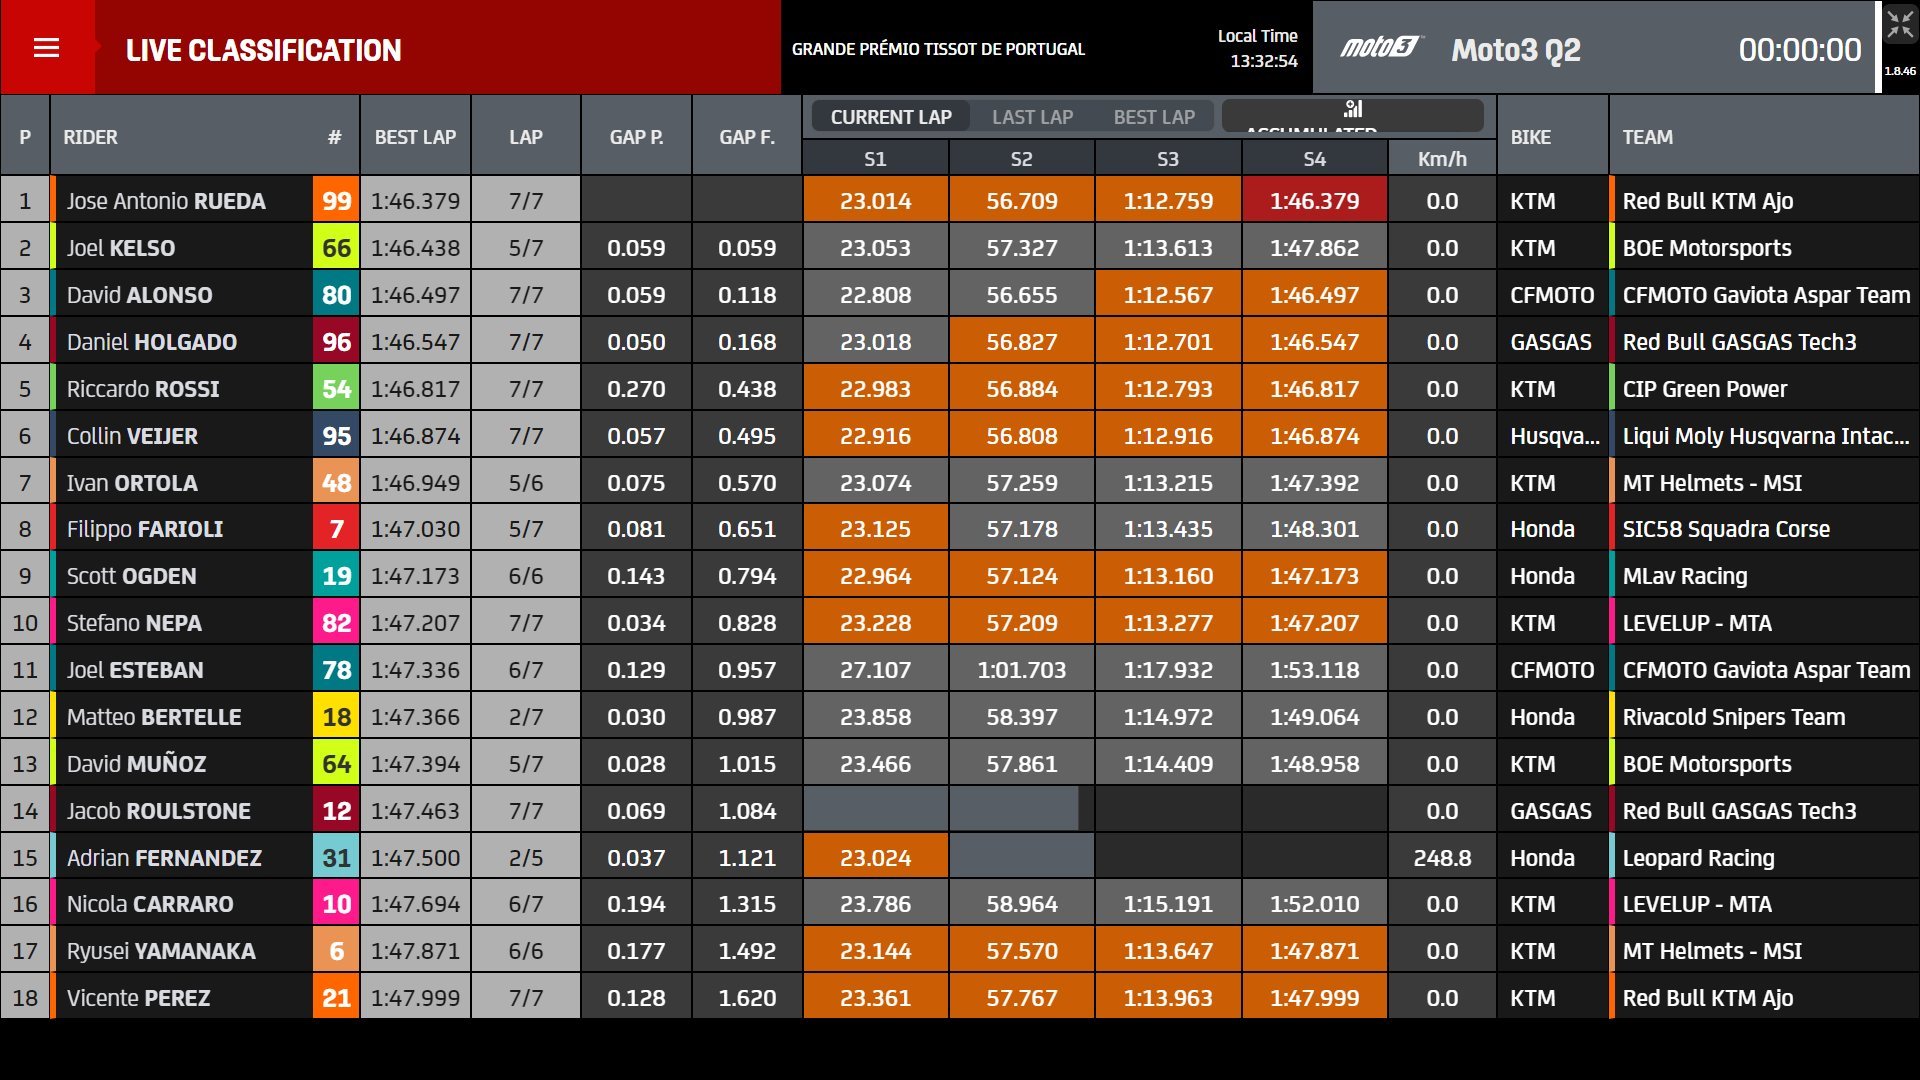
Task: Click the Team column header
Action: point(1647,137)
